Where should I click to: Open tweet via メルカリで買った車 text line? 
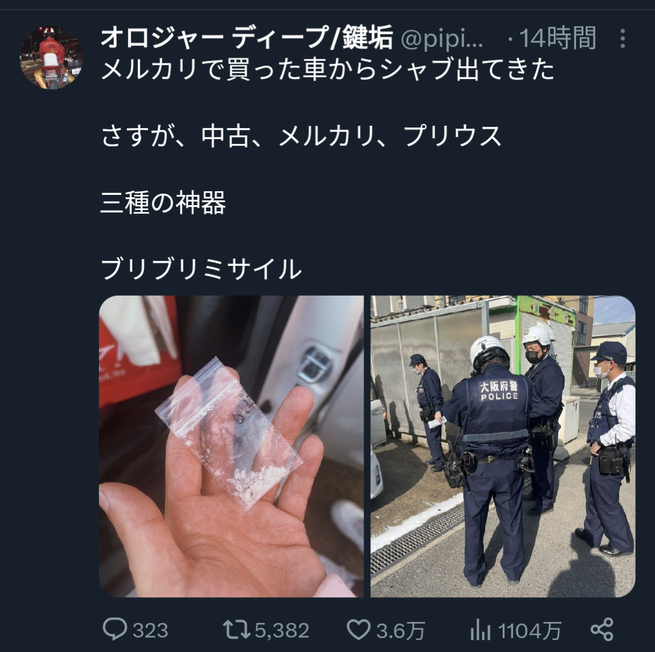(x=328, y=69)
